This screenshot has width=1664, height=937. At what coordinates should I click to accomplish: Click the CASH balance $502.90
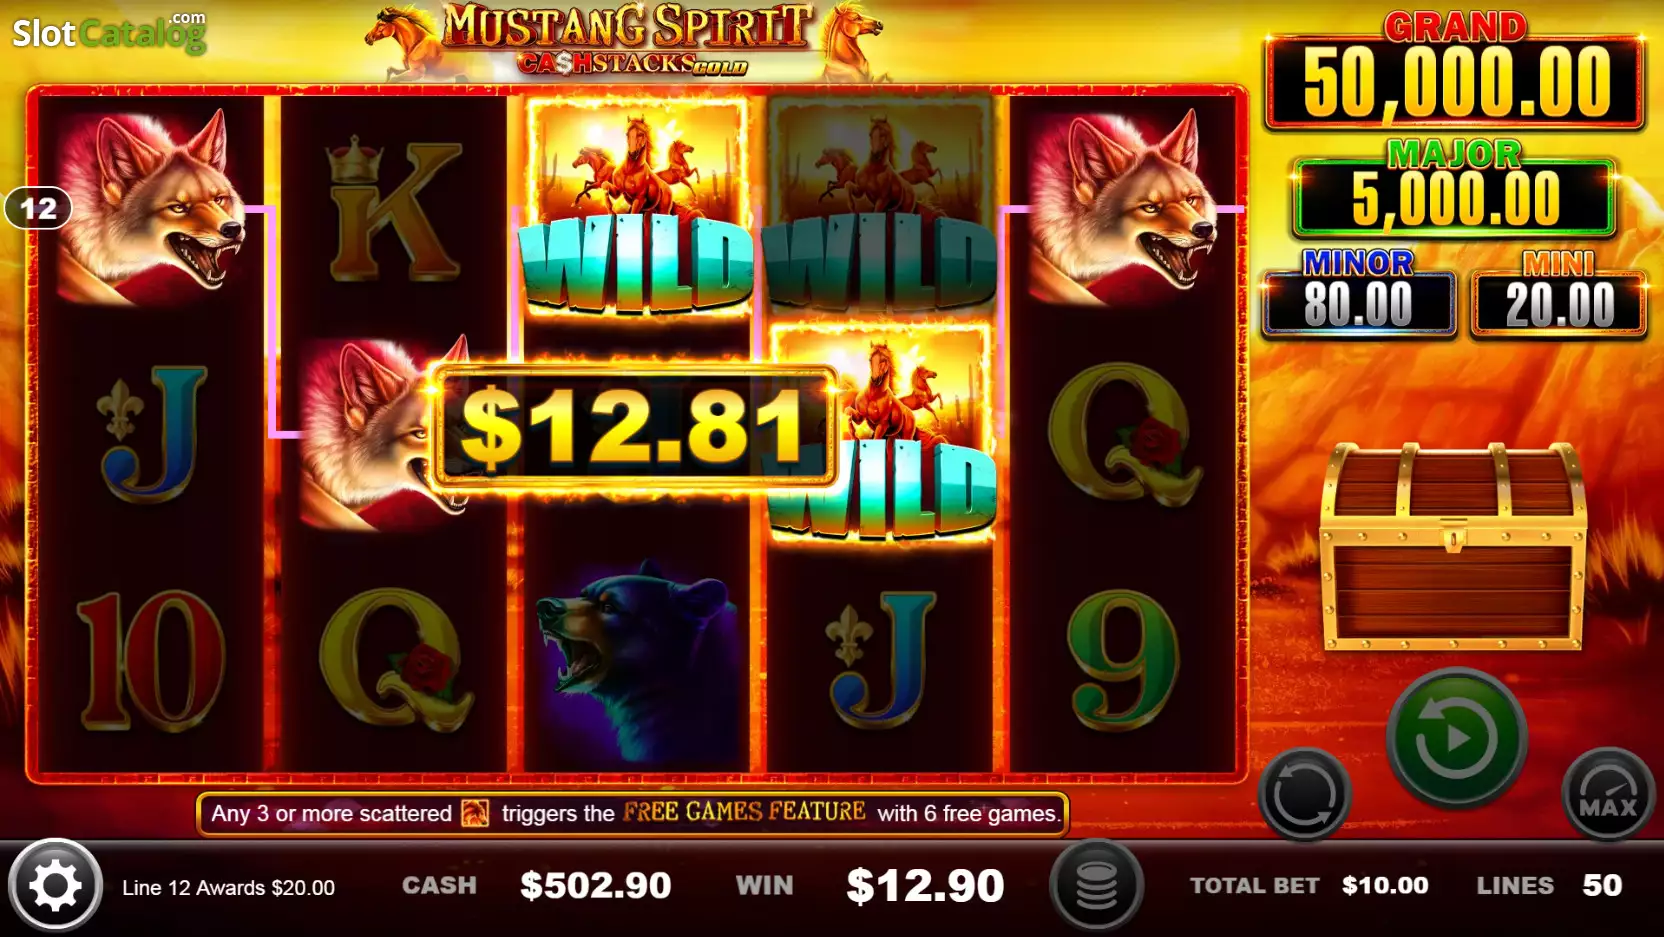pyautogui.click(x=596, y=885)
